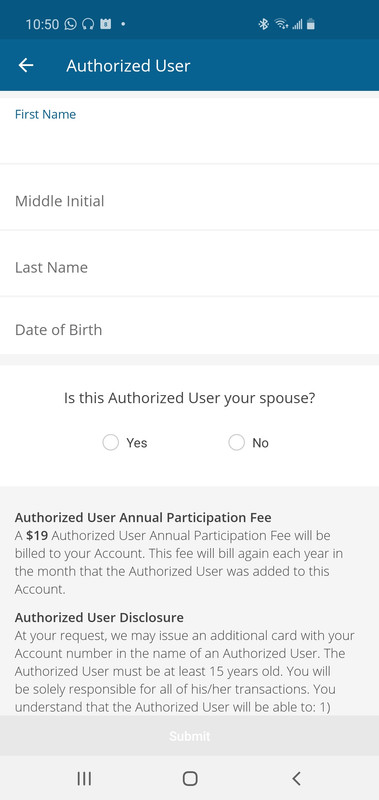
Task: Click the First Name field
Action: click(x=189, y=131)
